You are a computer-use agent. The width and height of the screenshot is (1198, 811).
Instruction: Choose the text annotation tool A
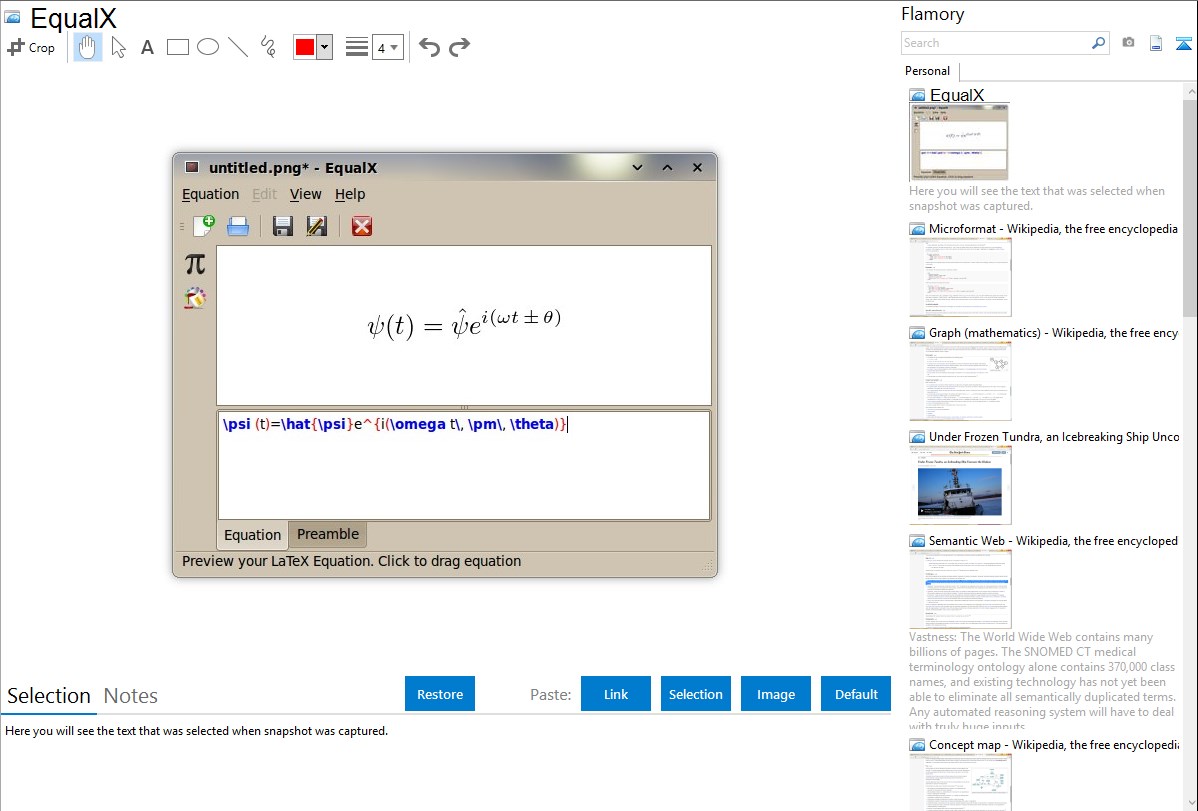[147, 47]
